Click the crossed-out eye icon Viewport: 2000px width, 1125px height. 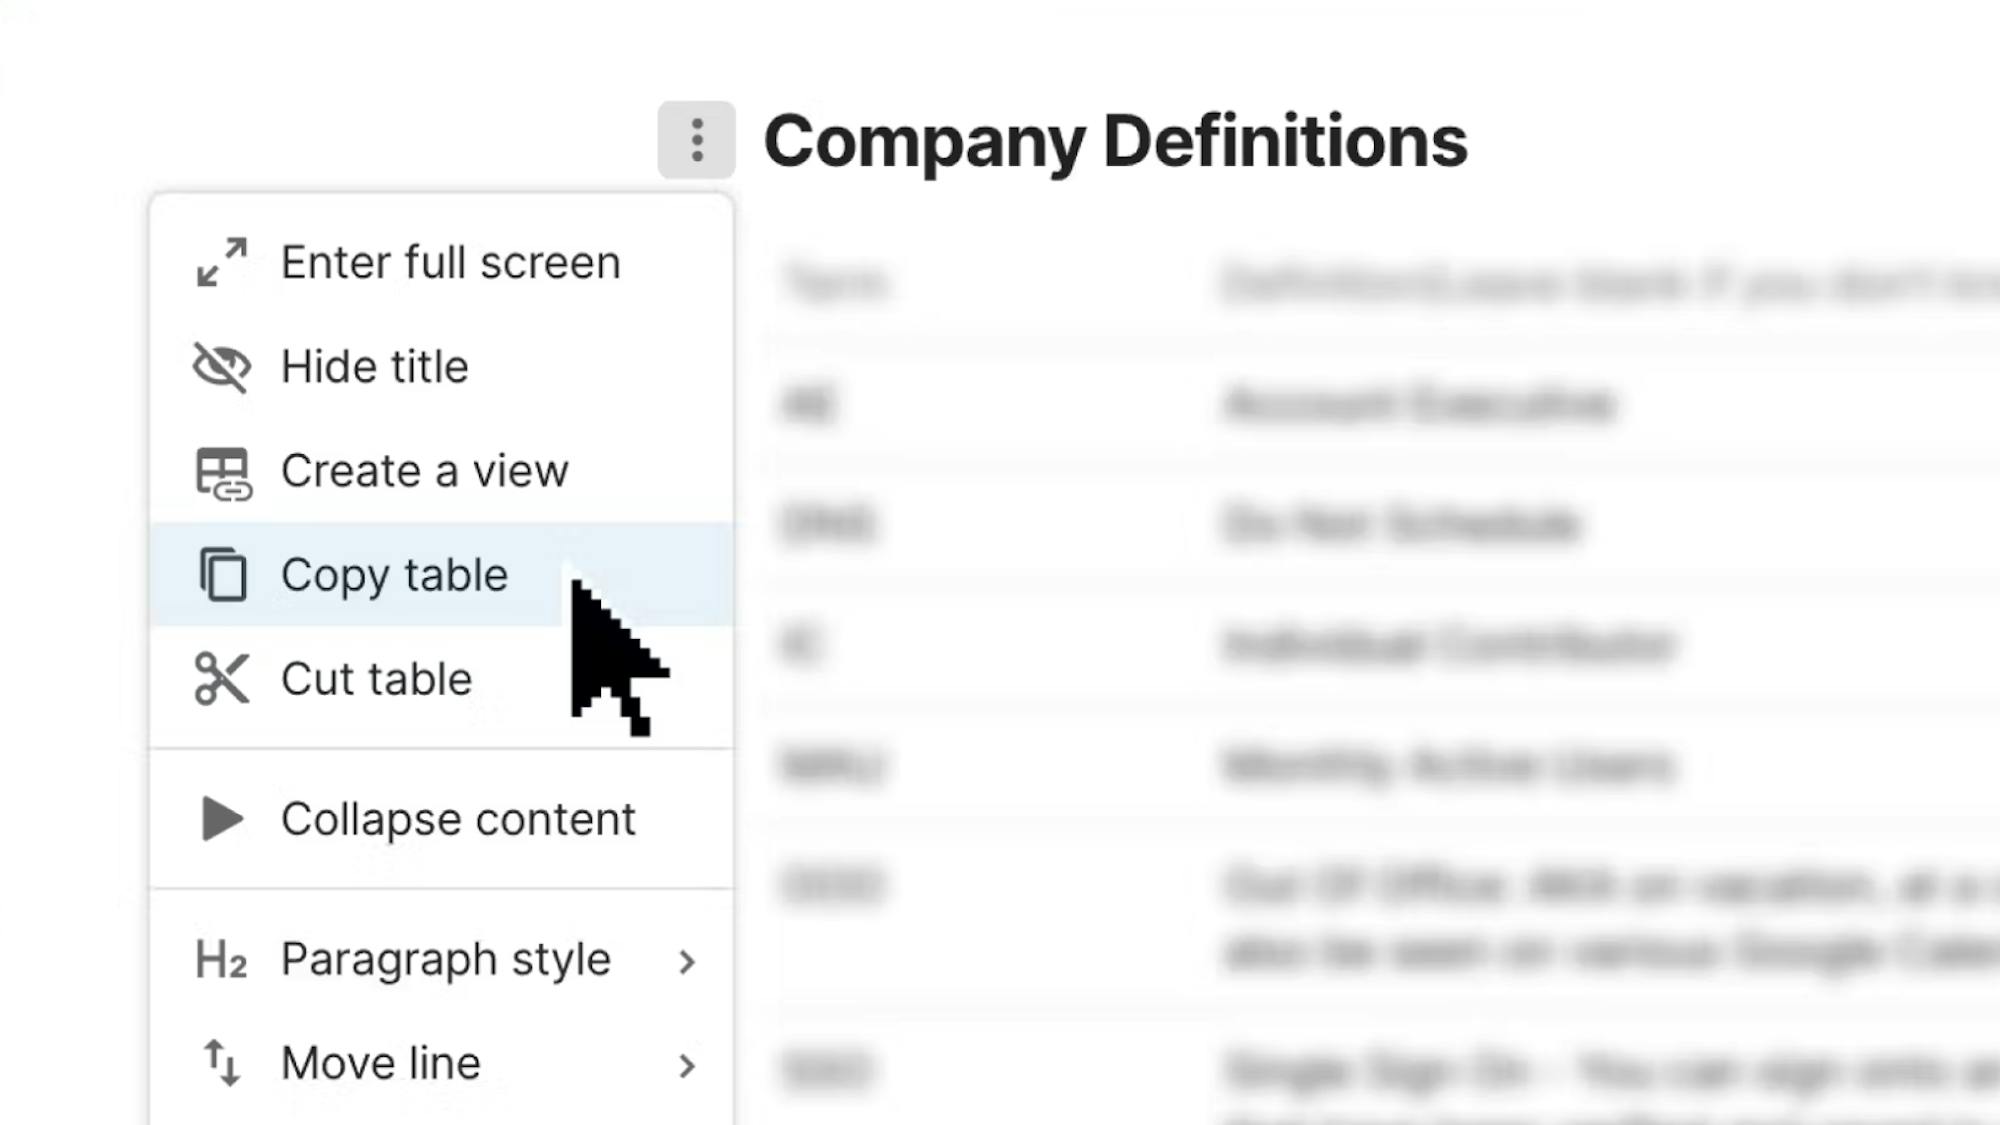221,367
